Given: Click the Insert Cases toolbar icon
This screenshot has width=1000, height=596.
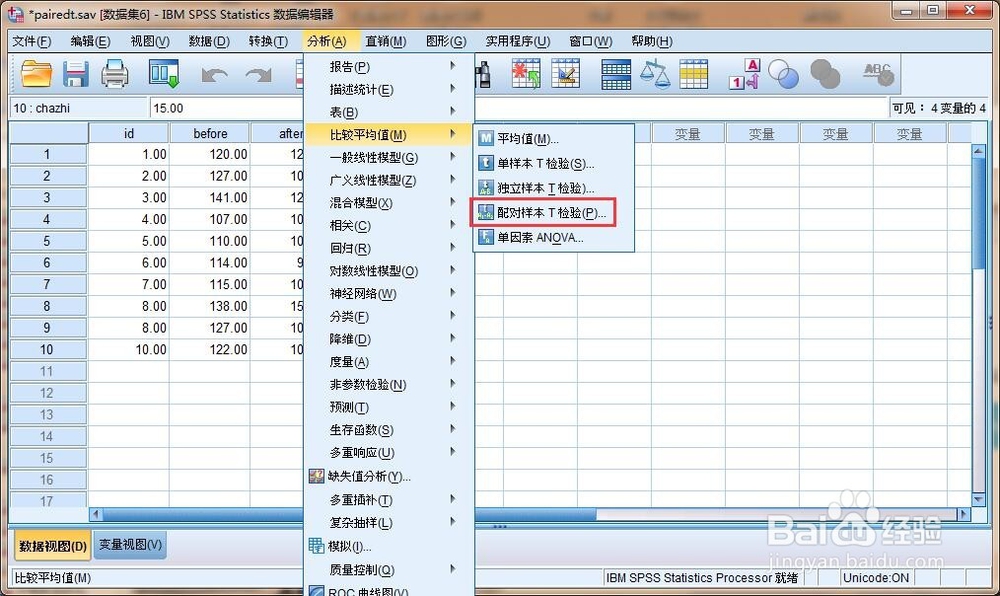Looking at the screenshot, I should tap(526, 74).
